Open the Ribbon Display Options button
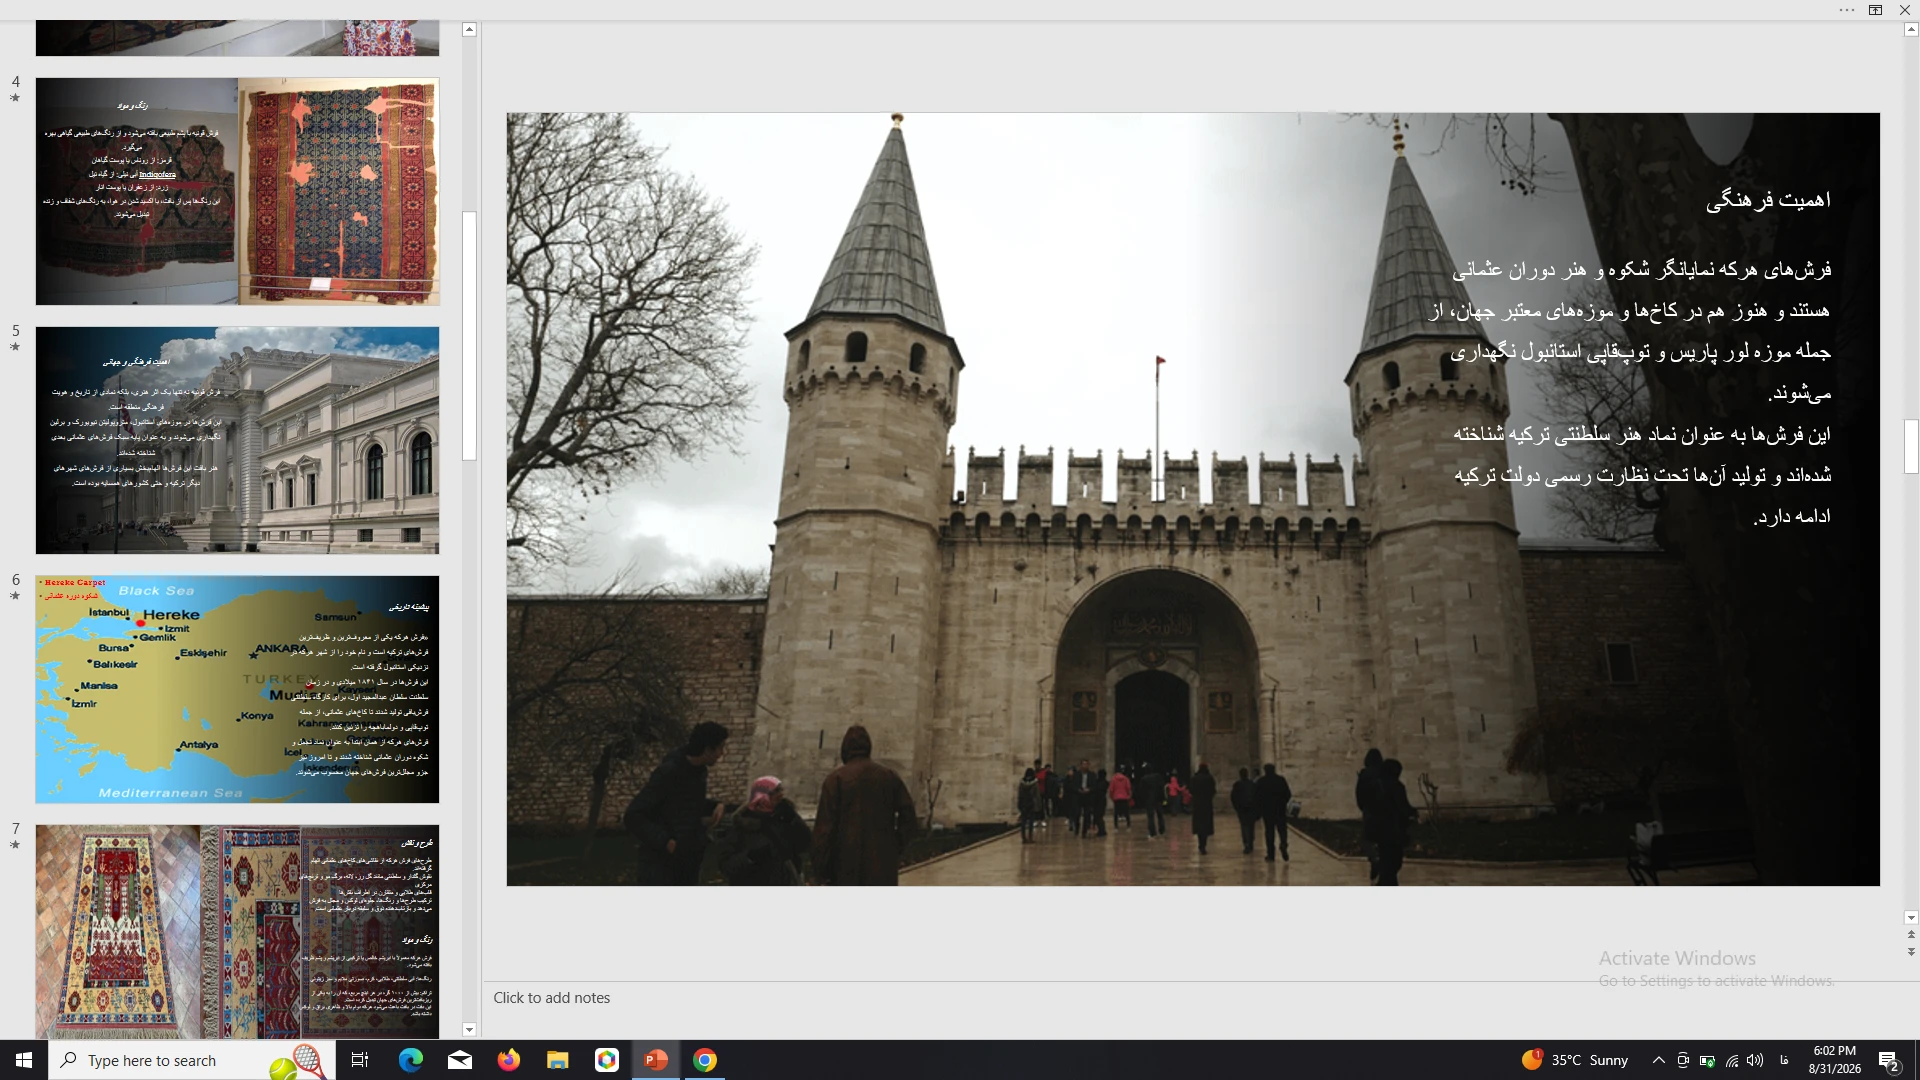 pyautogui.click(x=1875, y=10)
